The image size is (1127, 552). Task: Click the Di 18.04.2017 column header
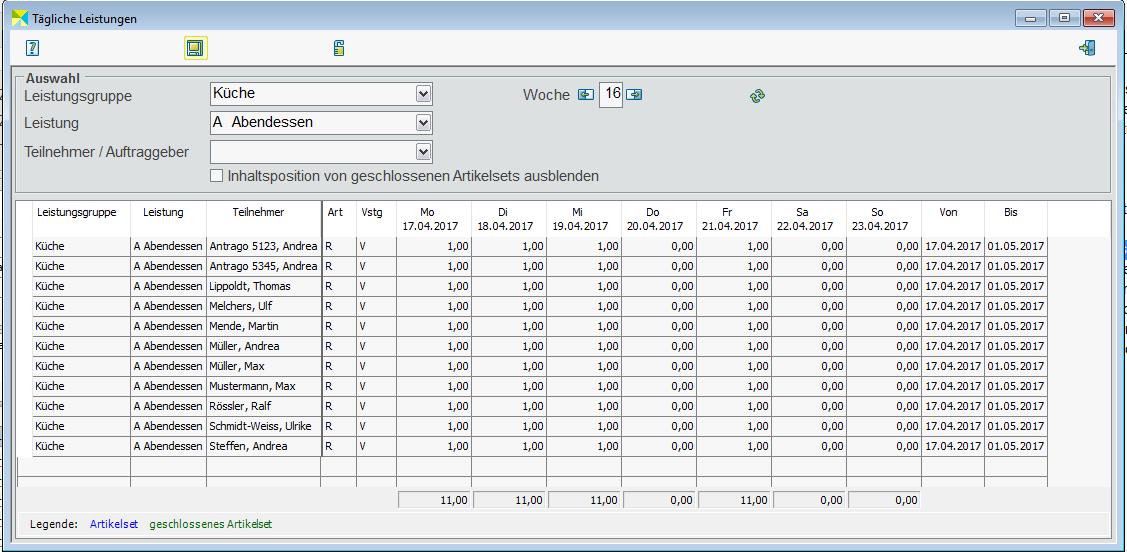coord(509,218)
